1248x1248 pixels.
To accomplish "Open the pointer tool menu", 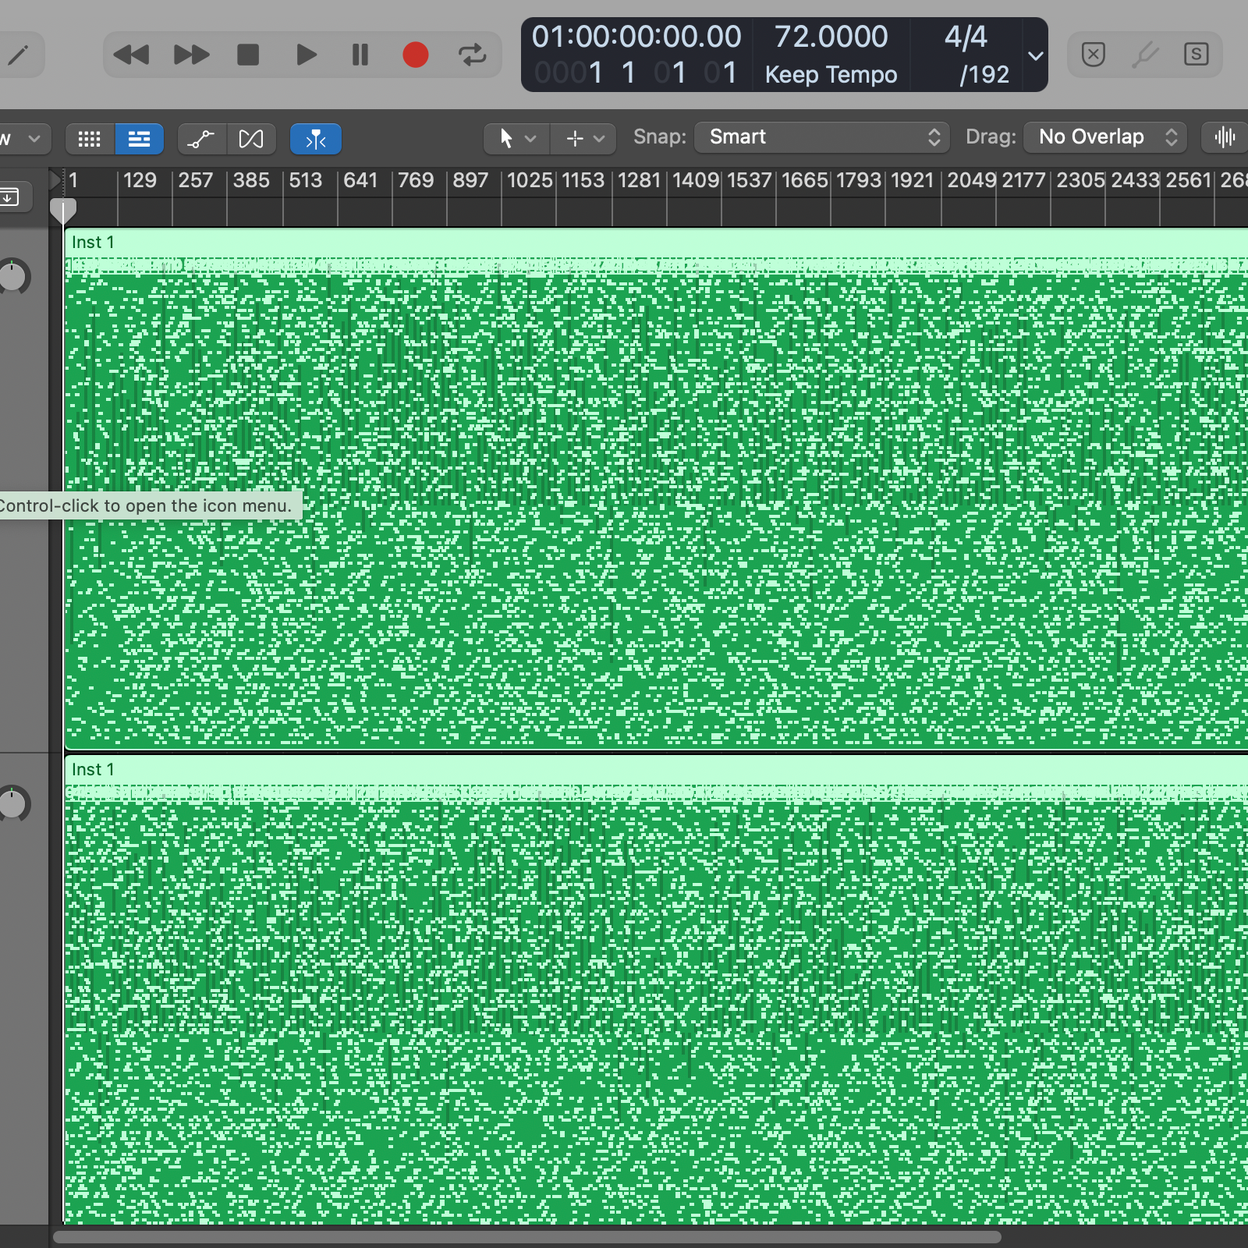I will 516,139.
